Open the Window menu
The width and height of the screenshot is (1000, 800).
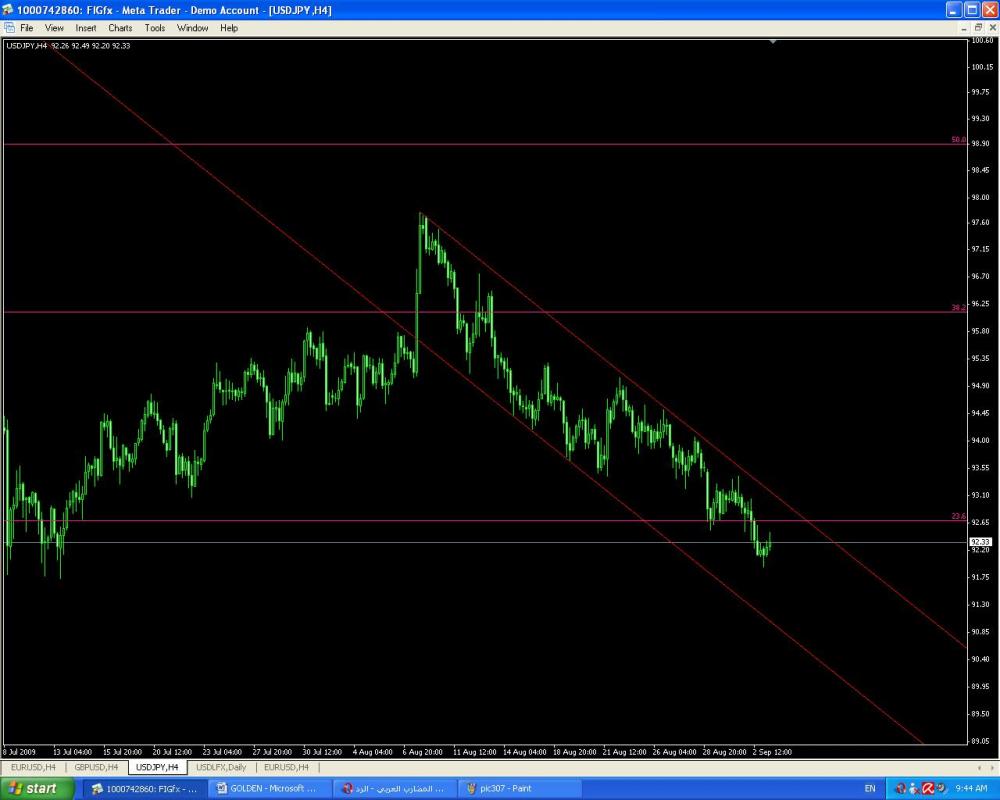[193, 28]
